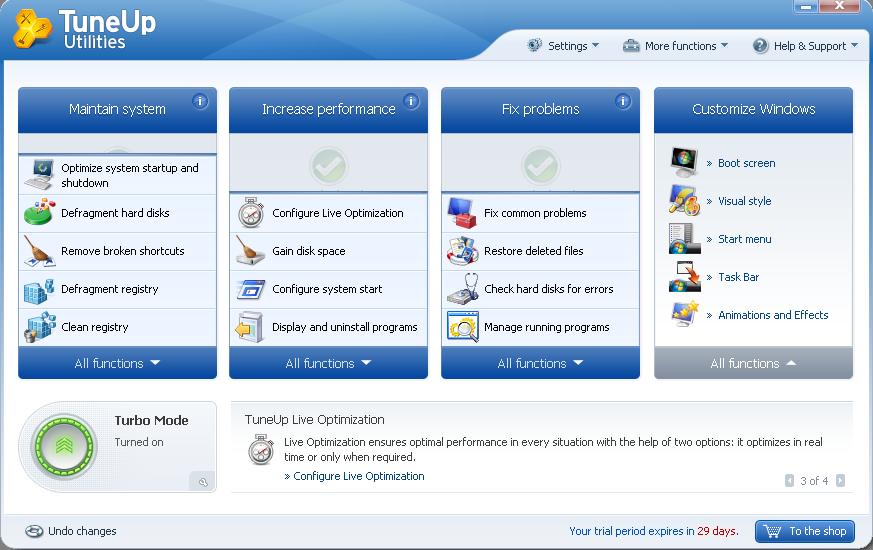873x550 pixels.
Task: Open the Visual style link
Action: (x=744, y=201)
